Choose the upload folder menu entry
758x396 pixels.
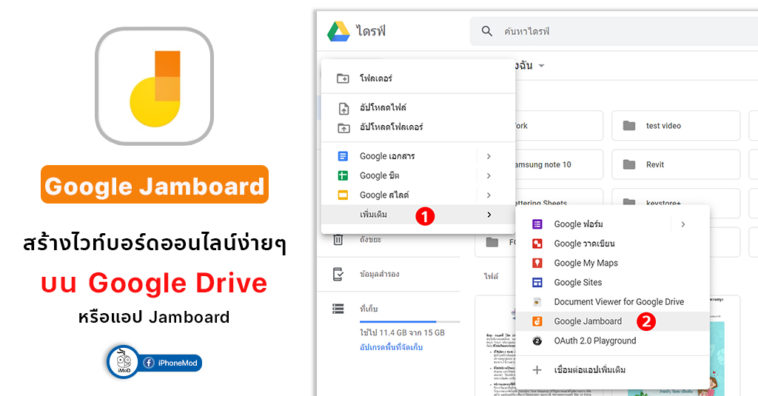[x=418, y=127]
